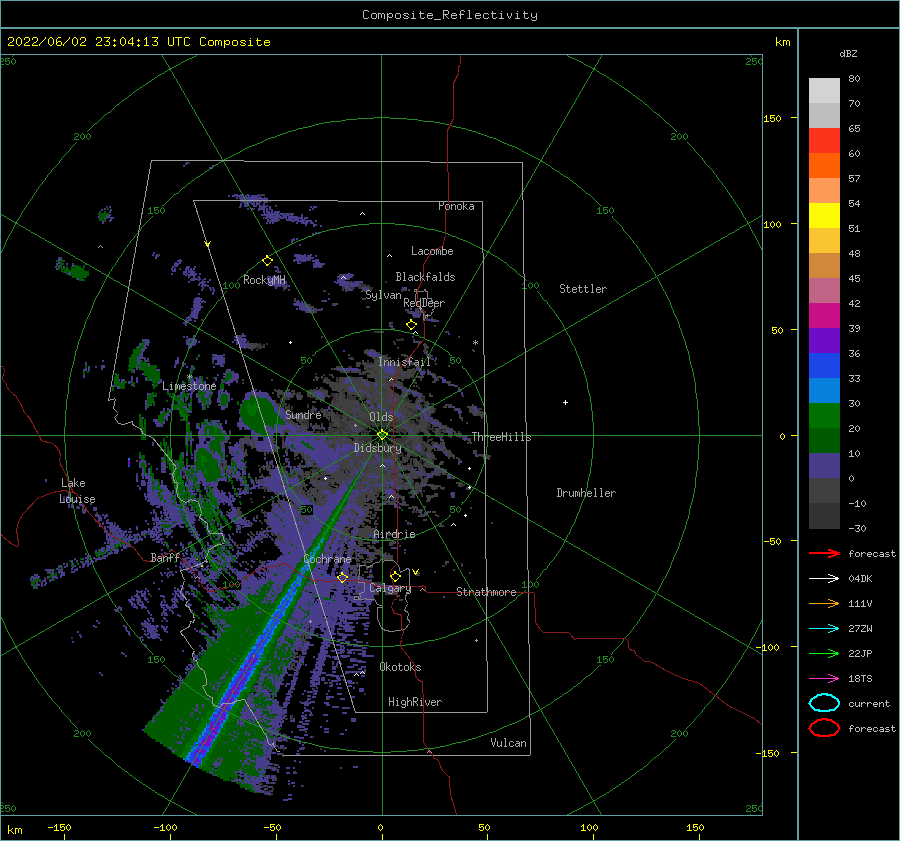Click the ThreeHills city label
The width and height of the screenshot is (900, 841).
[x=501, y=437]
